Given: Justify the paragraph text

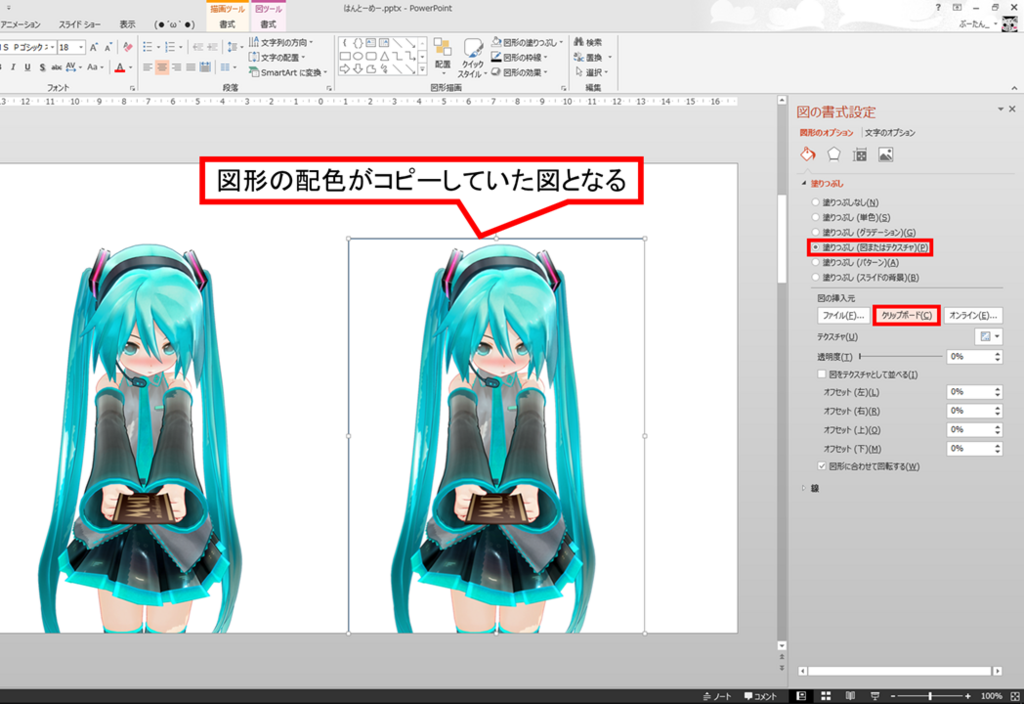Looking at the screenshot, I should [x=191, y=67].
